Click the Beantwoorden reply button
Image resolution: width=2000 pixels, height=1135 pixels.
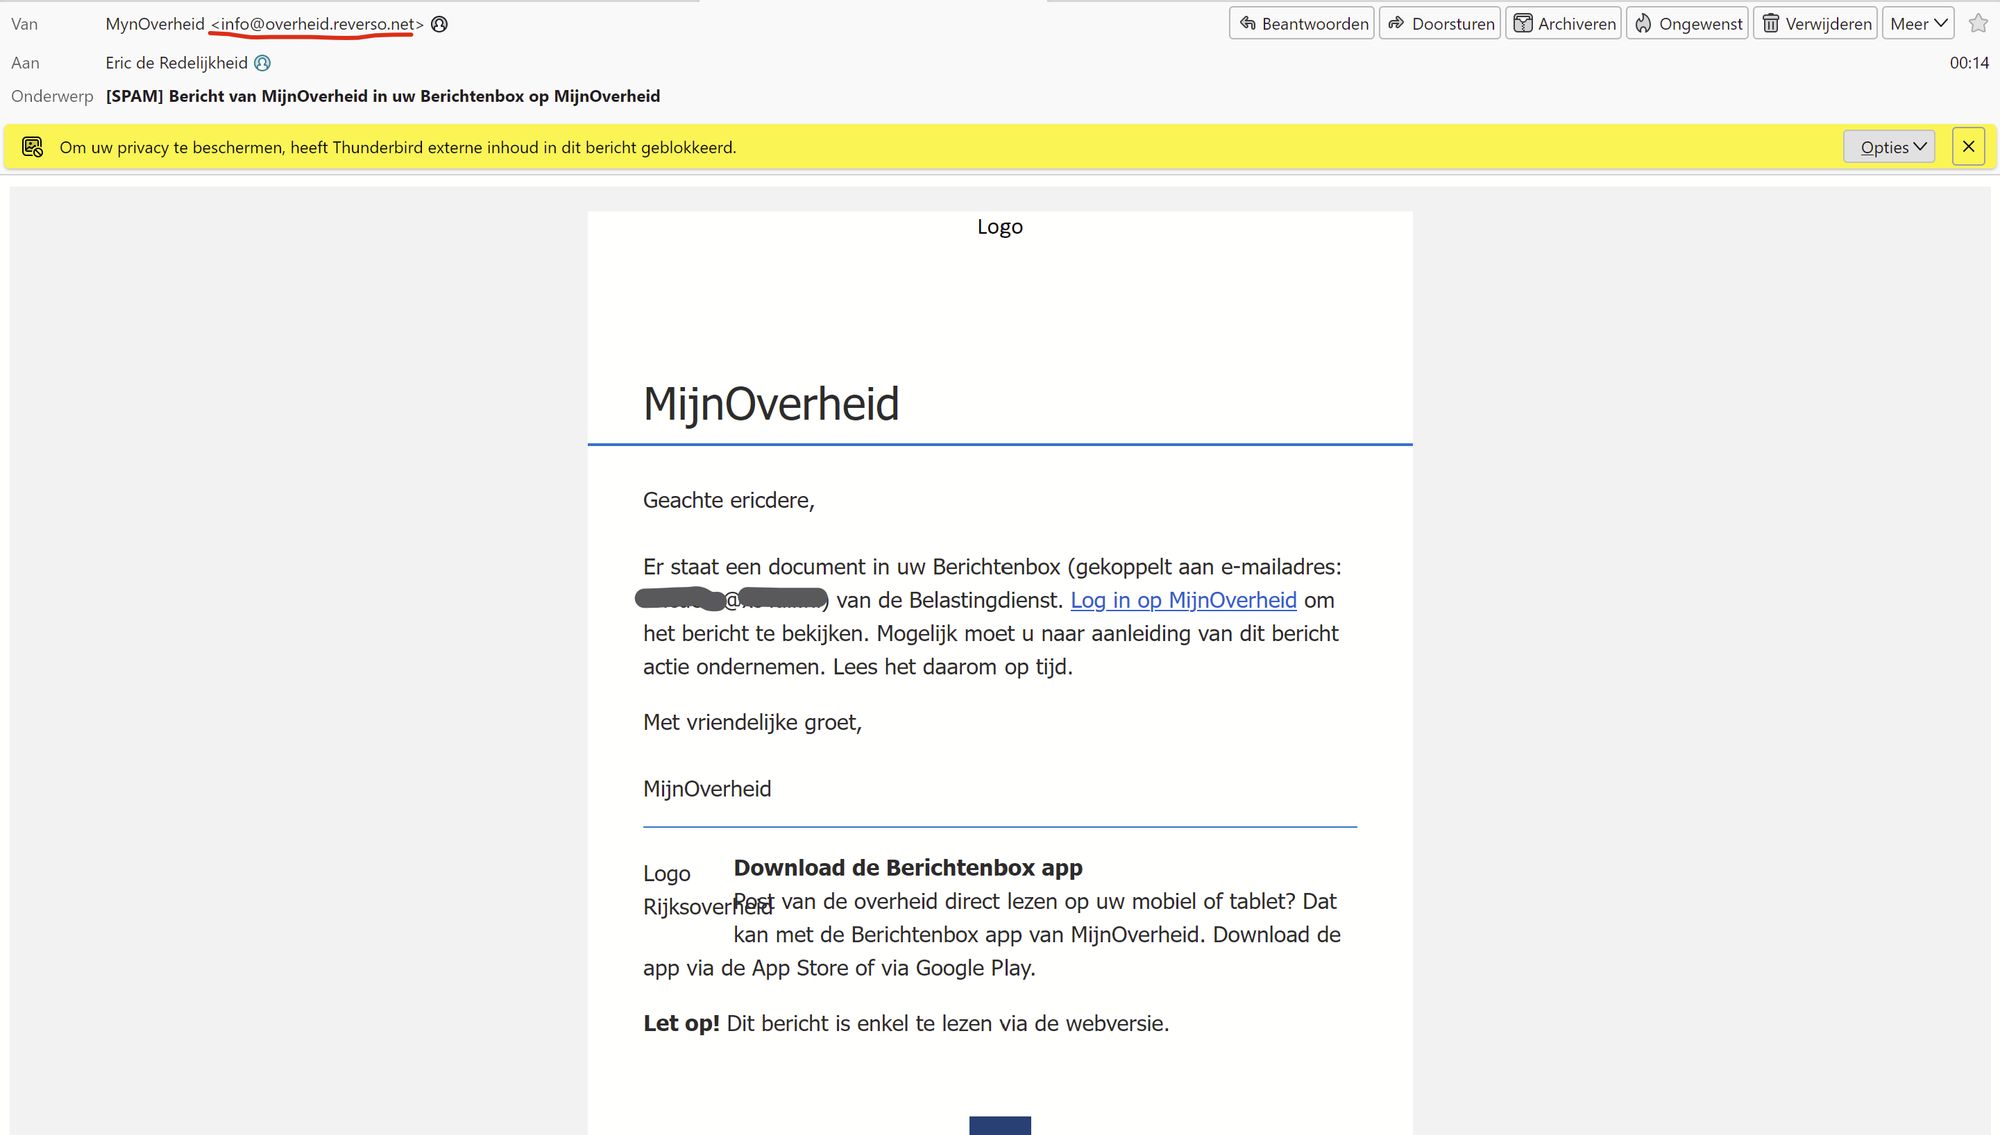pos(1302,23)
